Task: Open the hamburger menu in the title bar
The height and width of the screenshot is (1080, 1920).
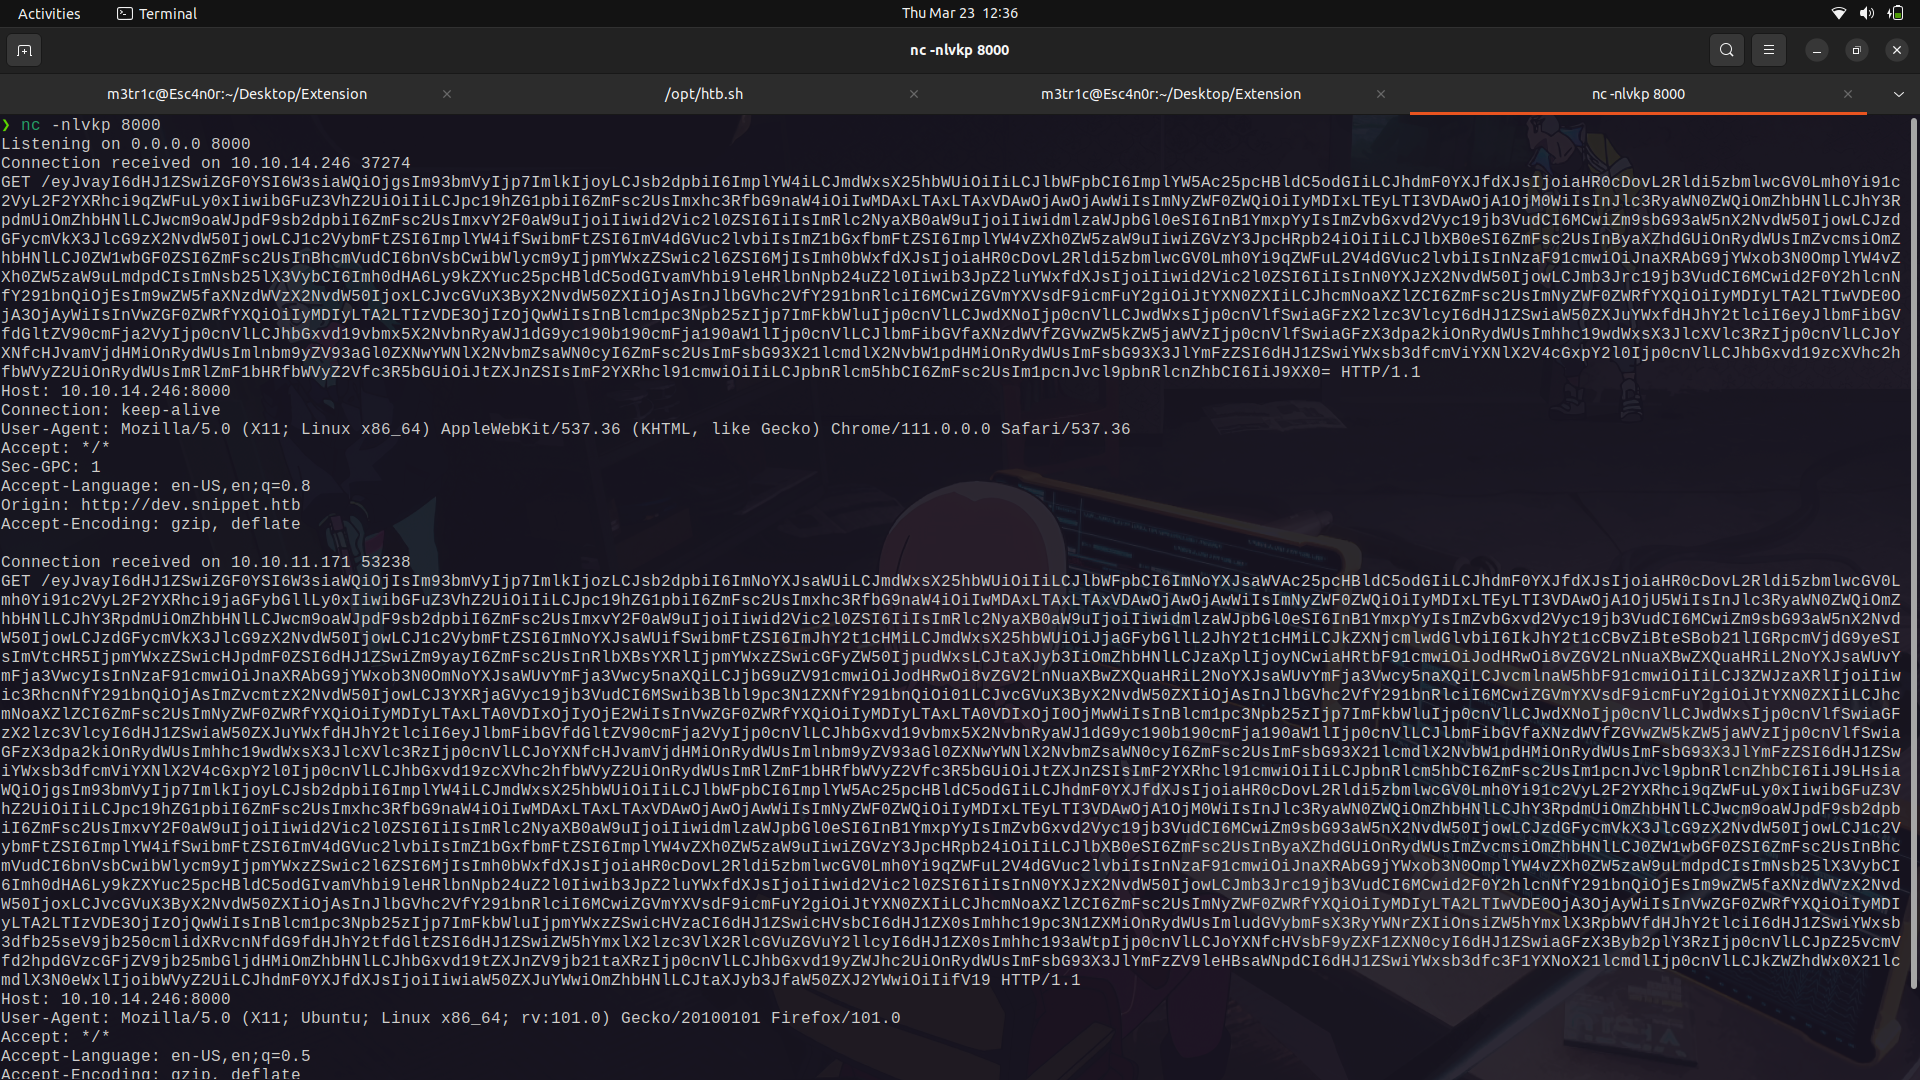Action: 1768,49
